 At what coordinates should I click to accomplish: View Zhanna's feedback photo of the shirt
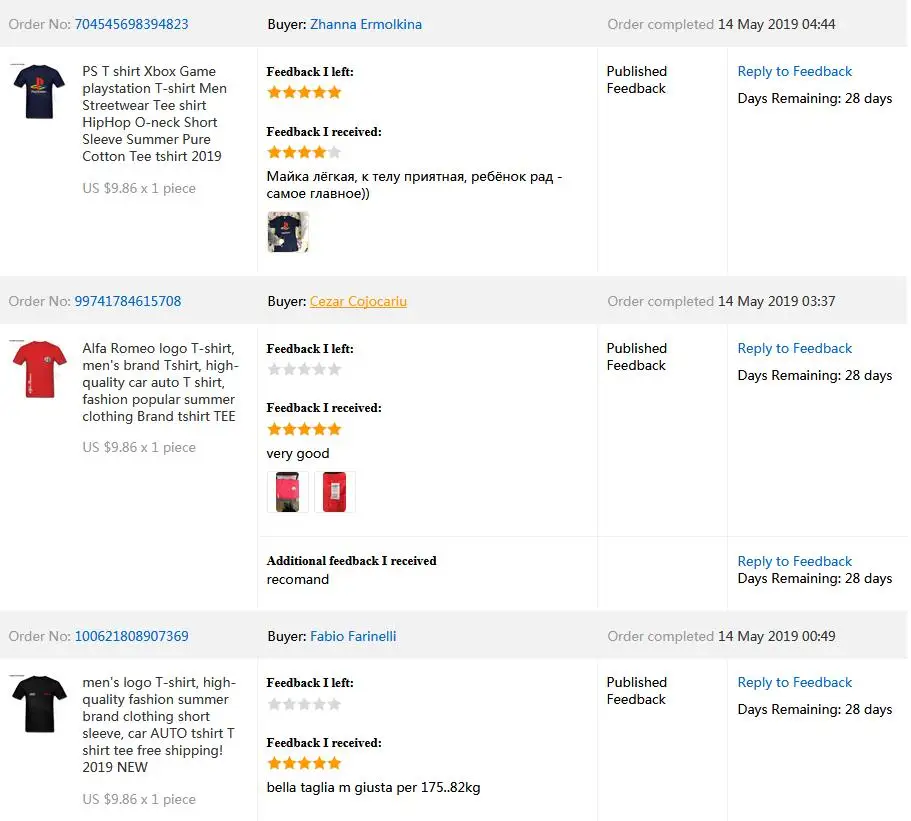point(288,232)
